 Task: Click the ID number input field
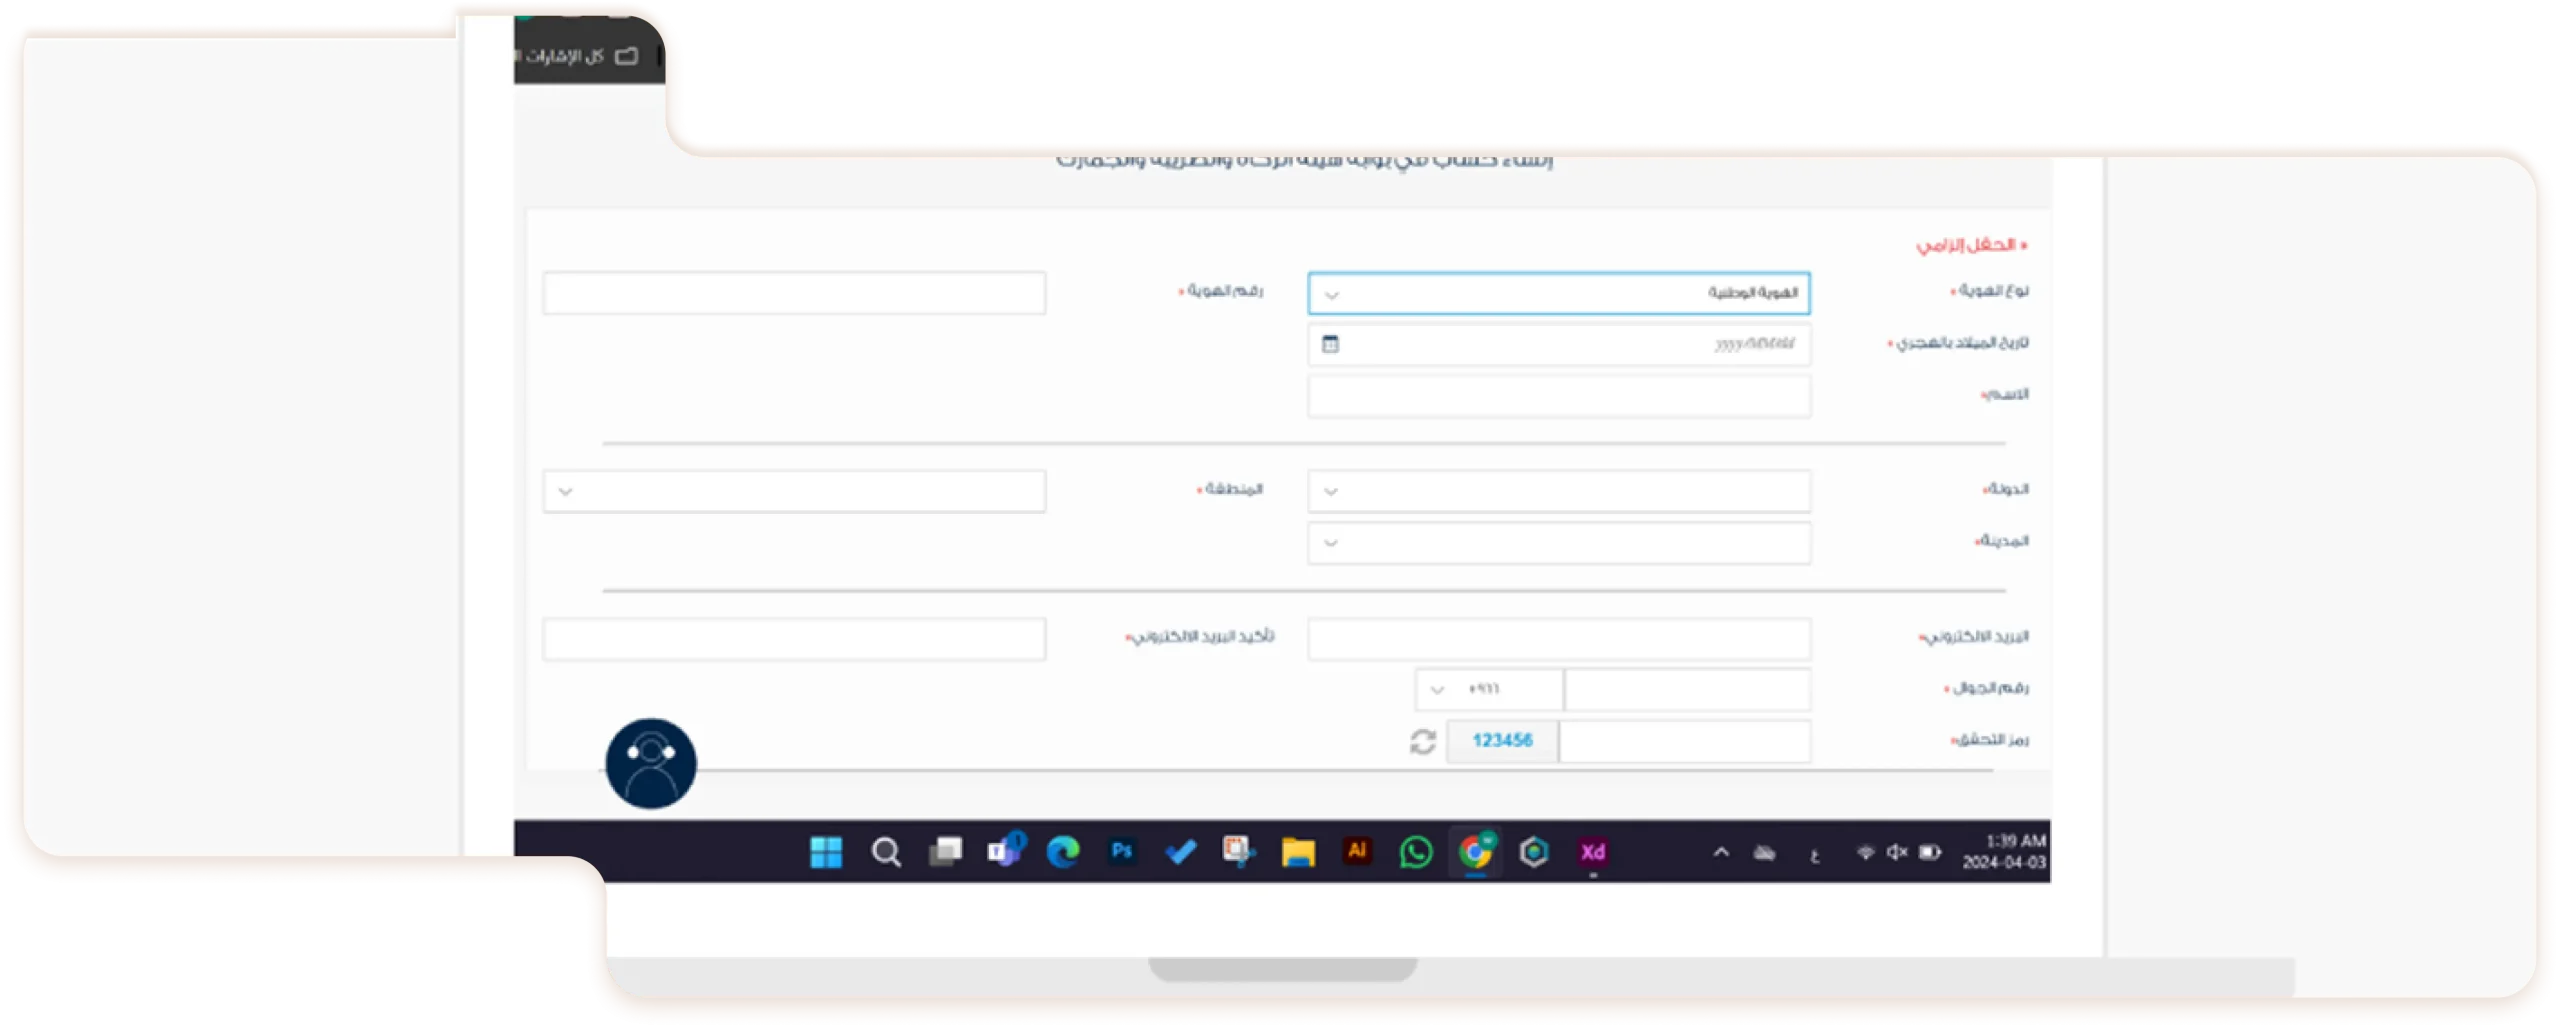[x=794, y=293]
